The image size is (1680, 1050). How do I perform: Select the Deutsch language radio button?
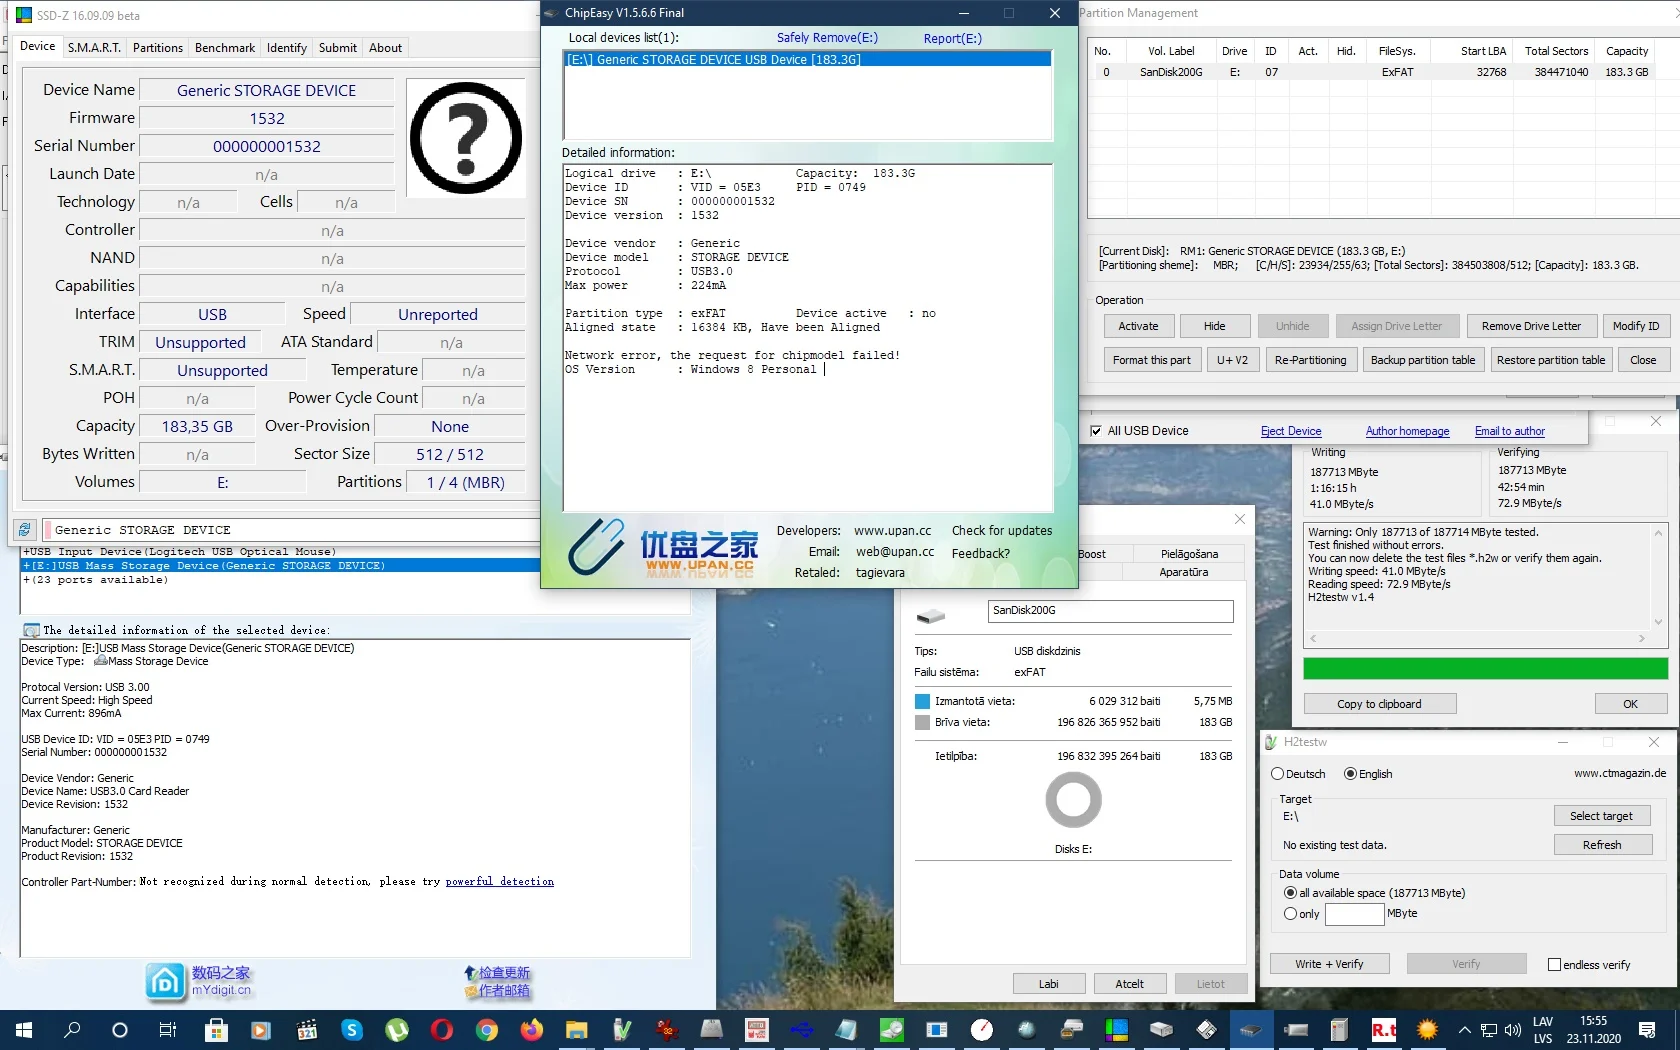click(x=1278, y=774)
